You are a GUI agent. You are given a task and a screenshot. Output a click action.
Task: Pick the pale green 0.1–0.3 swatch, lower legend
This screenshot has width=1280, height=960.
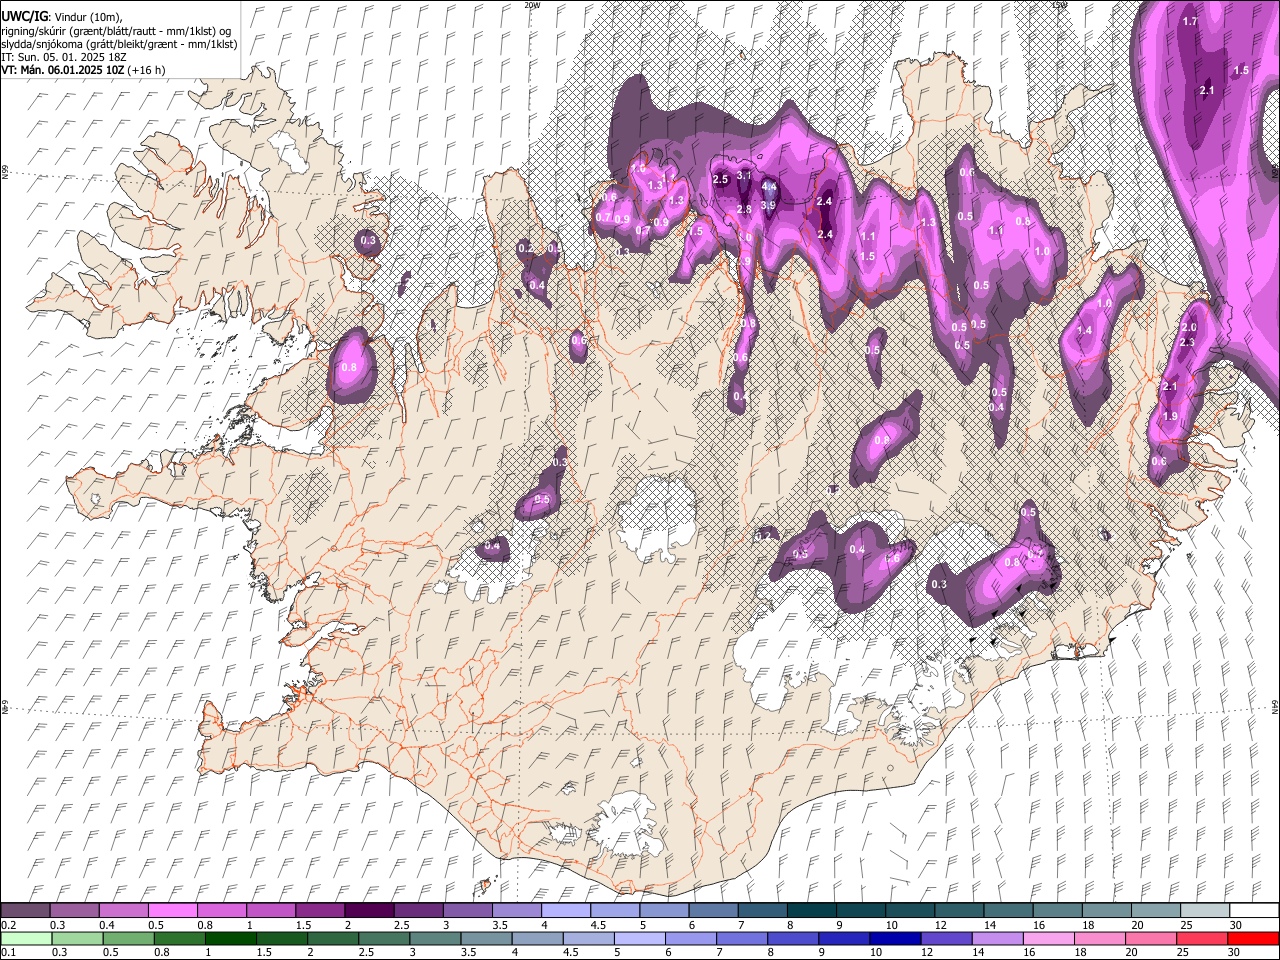pos(25,938)
